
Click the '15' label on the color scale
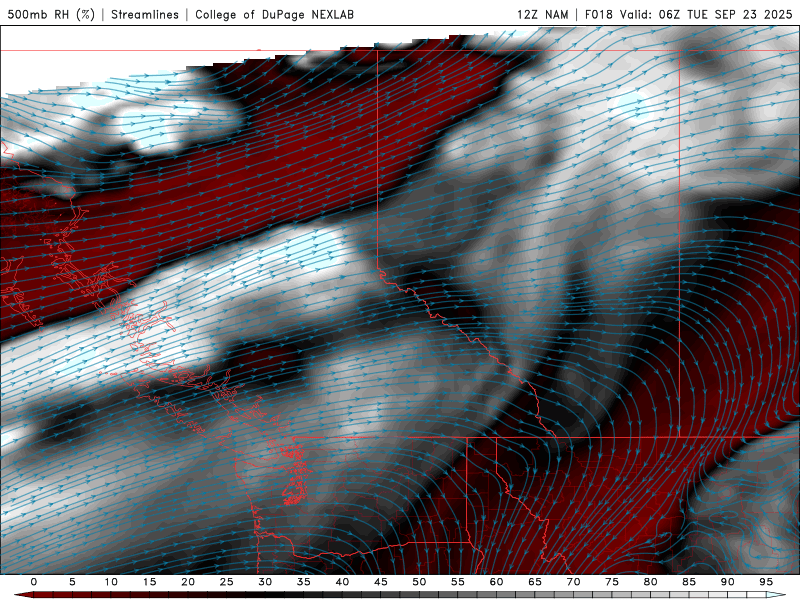click(x=149, y=582)
